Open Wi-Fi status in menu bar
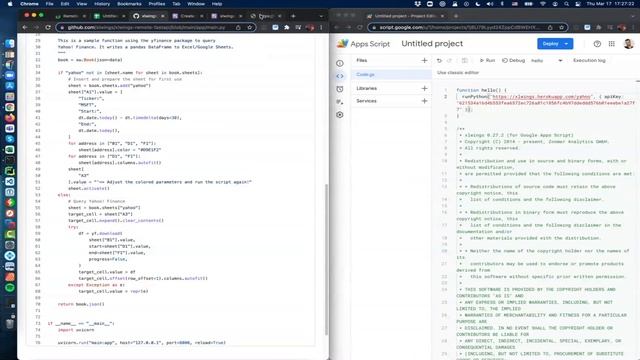The height and width of the screenshot is (360, 640). pyautogui.click(x=542, y=4)
